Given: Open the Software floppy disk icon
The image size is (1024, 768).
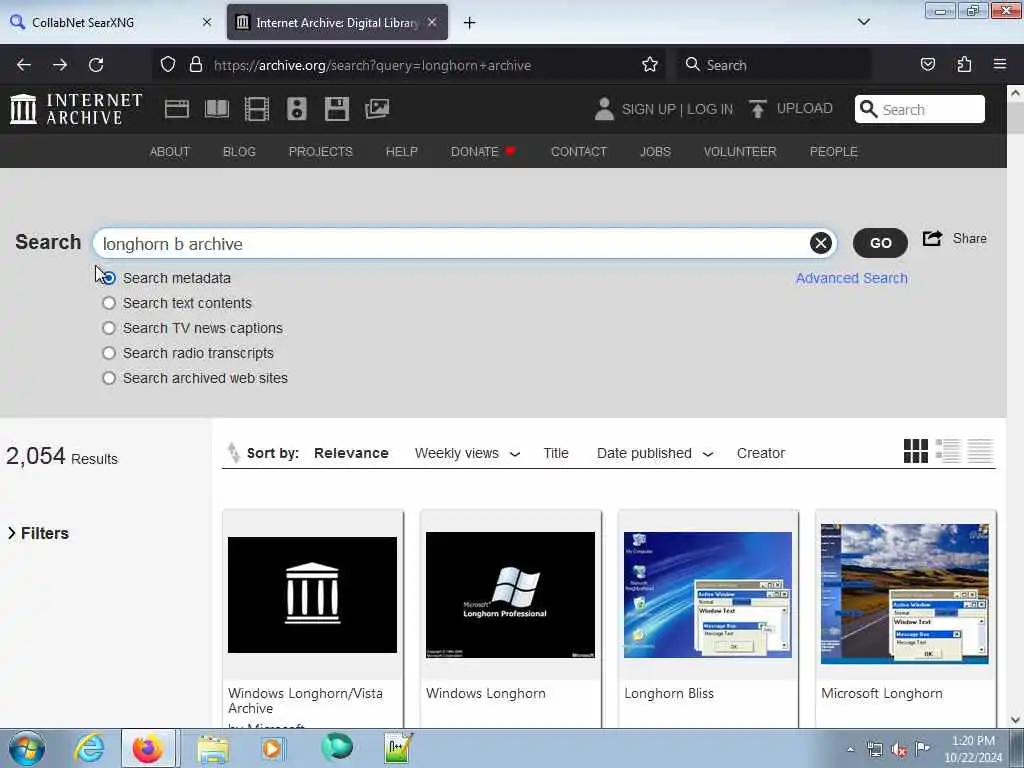Looking at the screenshot, I should (336, 108).
